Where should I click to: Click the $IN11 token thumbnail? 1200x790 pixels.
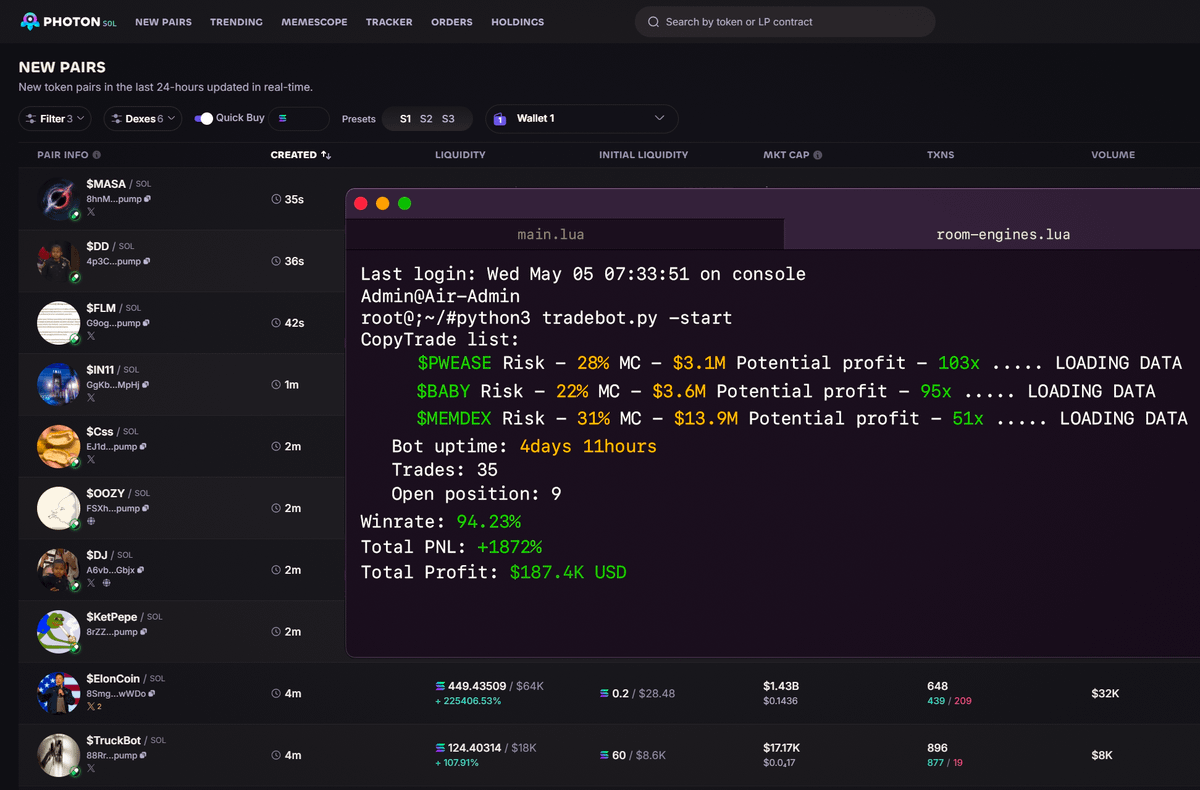58,385
